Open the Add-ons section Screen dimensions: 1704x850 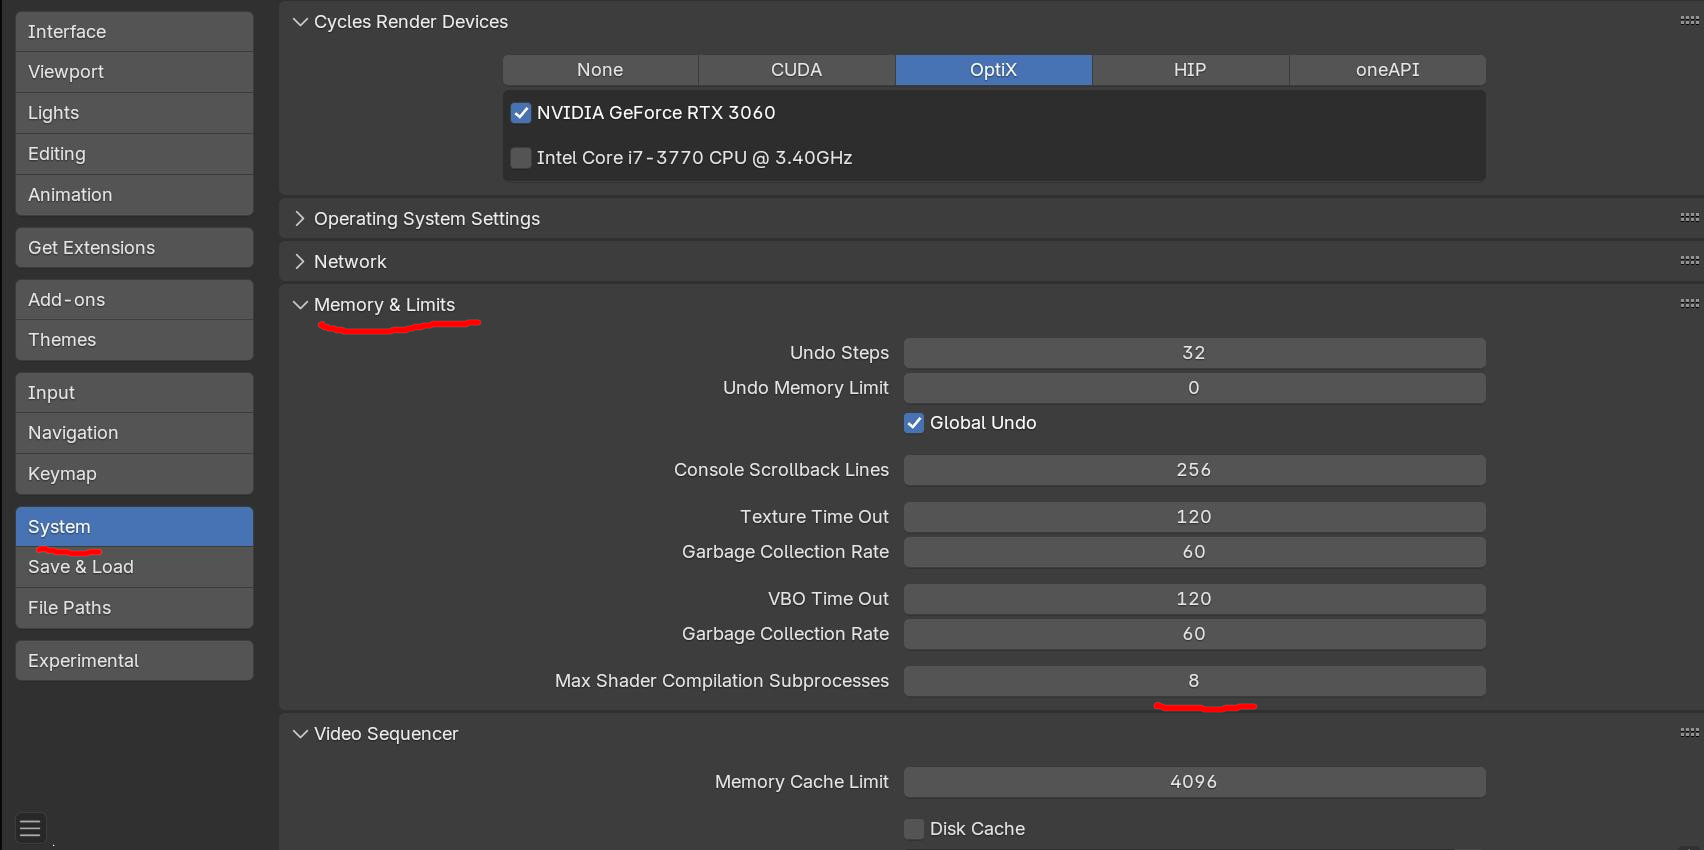tap(134, 300)
